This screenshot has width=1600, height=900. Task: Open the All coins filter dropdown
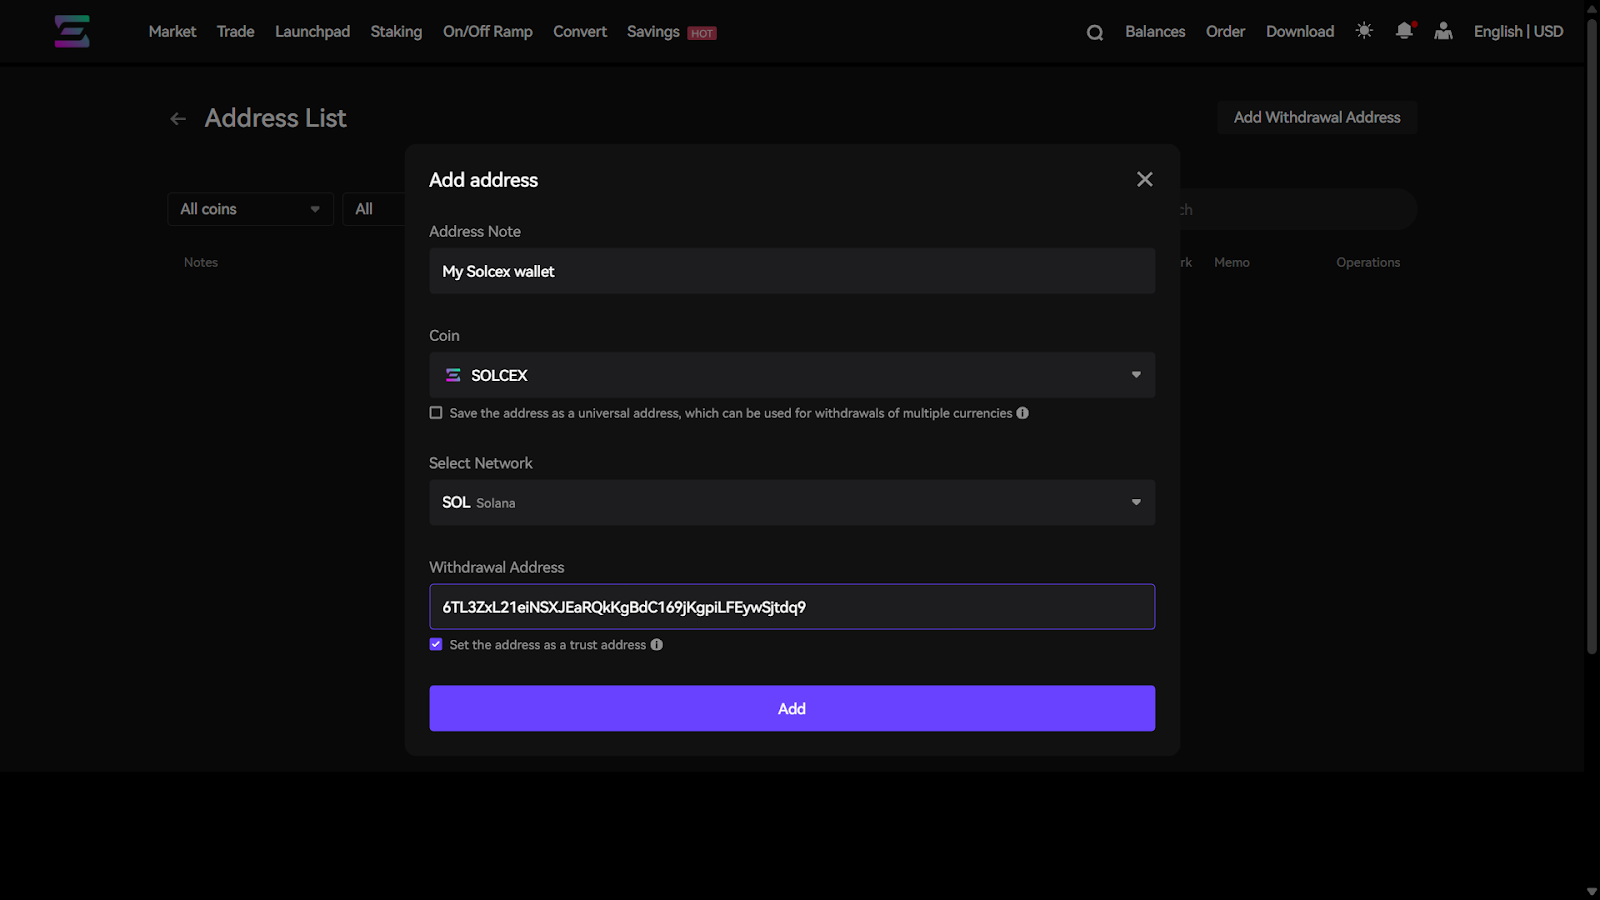point(250,209)
